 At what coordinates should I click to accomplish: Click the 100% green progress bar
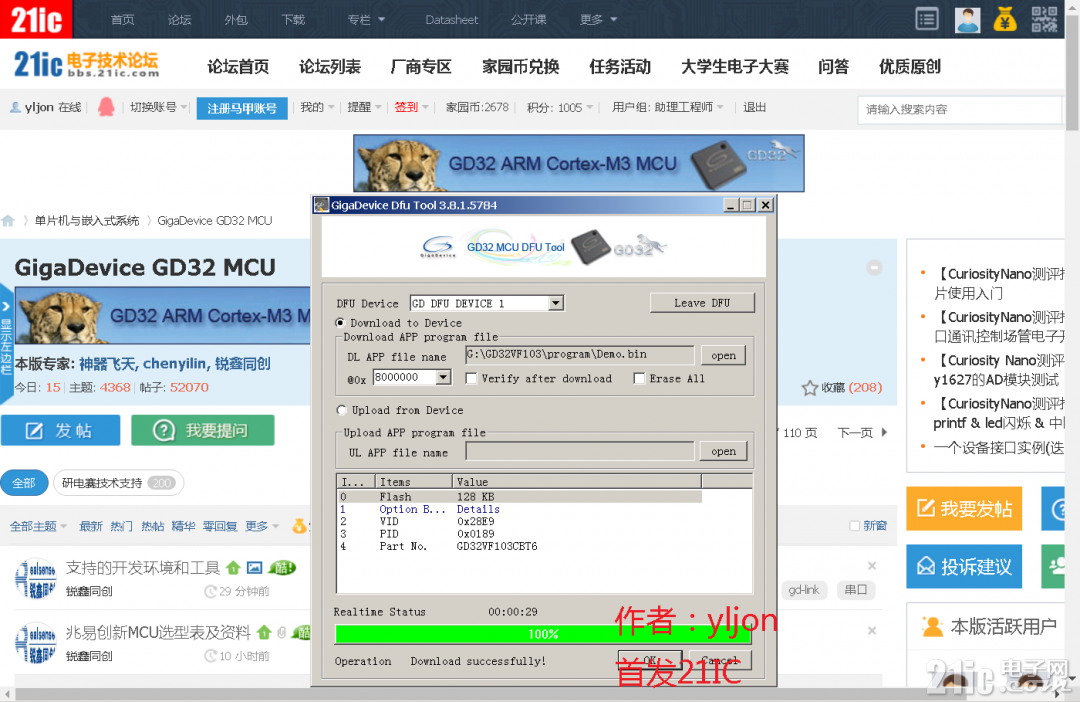coord(543,634)
